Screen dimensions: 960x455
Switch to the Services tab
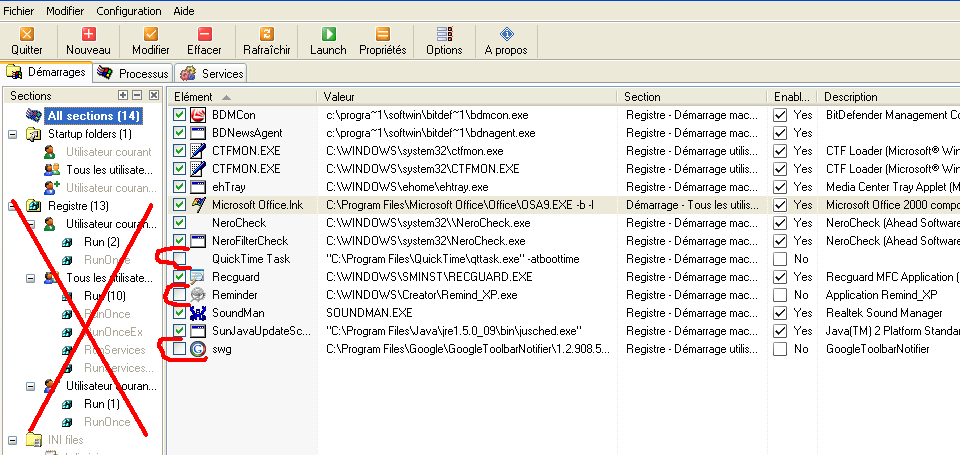pos(211,73)
